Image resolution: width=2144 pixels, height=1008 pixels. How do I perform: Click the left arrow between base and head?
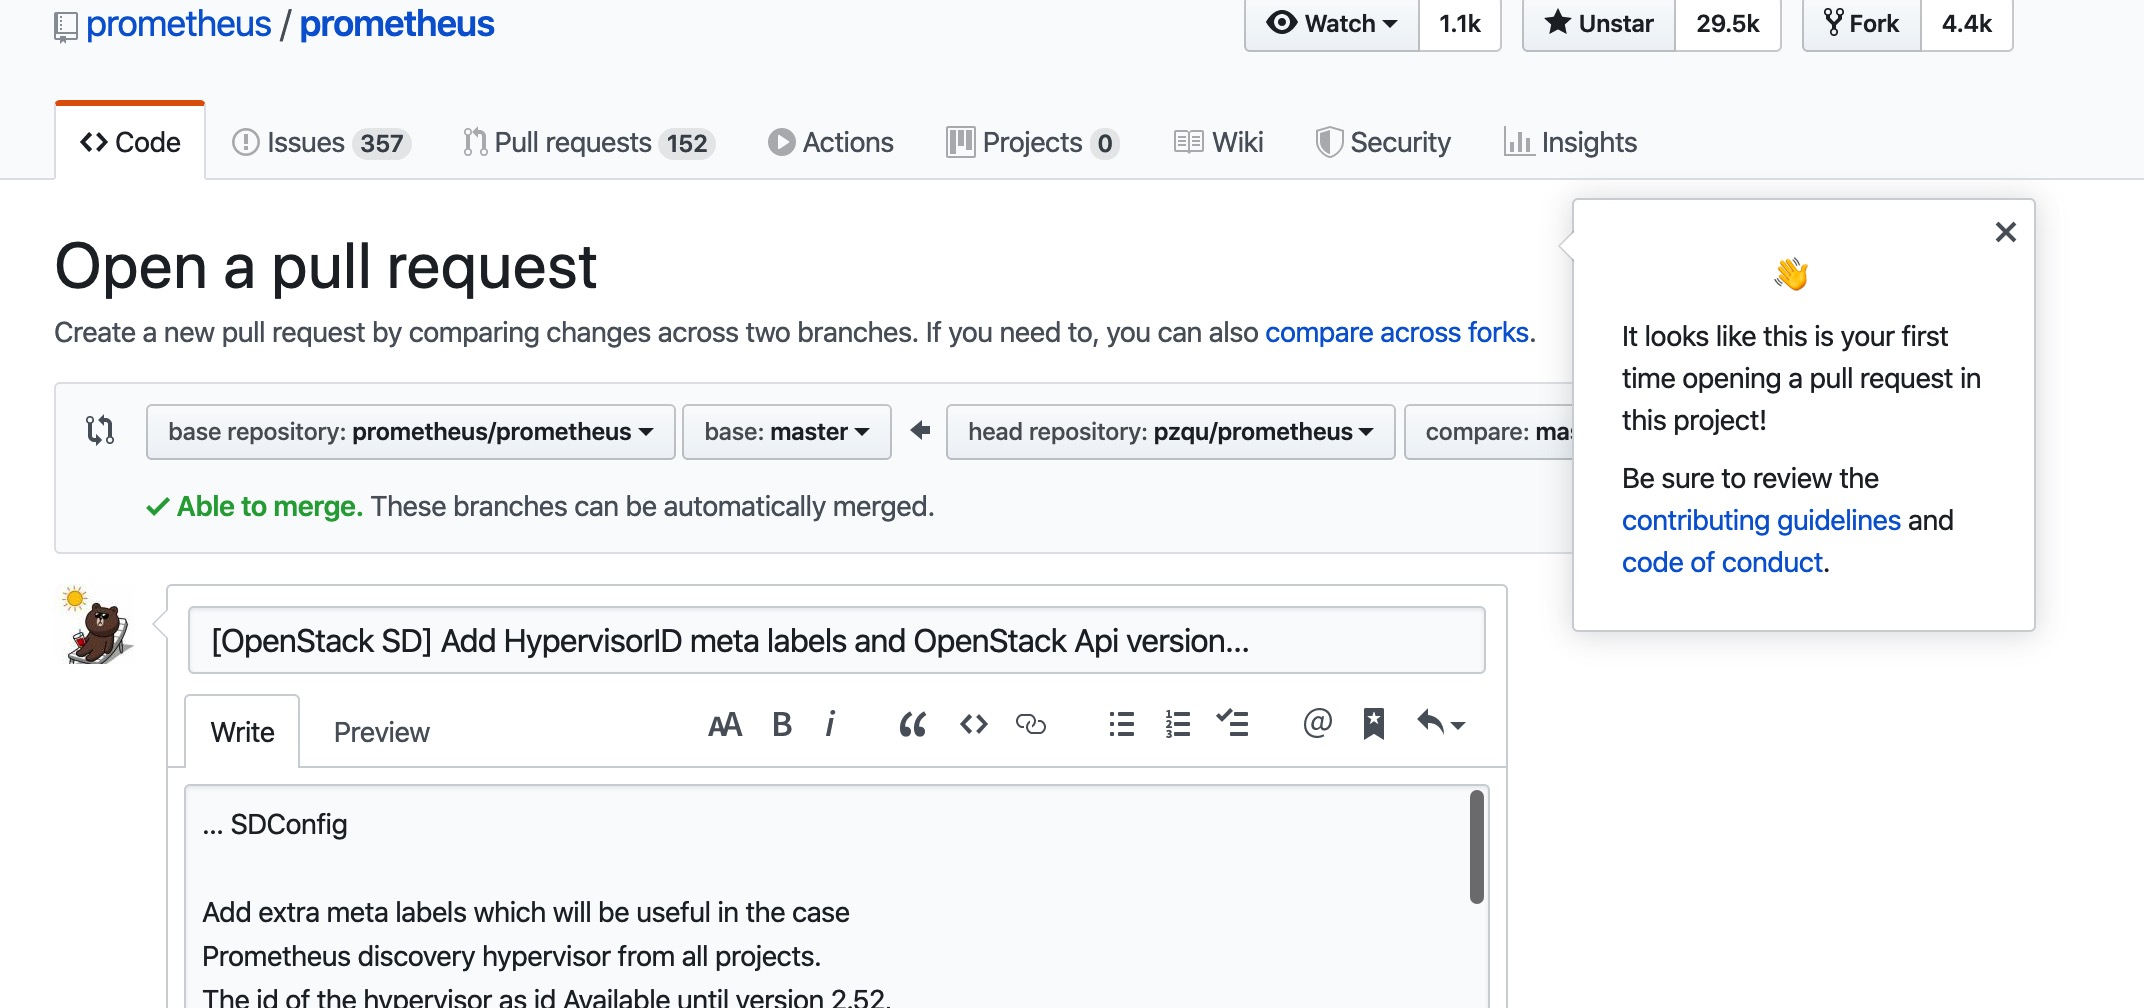click(x=920, y=430)
